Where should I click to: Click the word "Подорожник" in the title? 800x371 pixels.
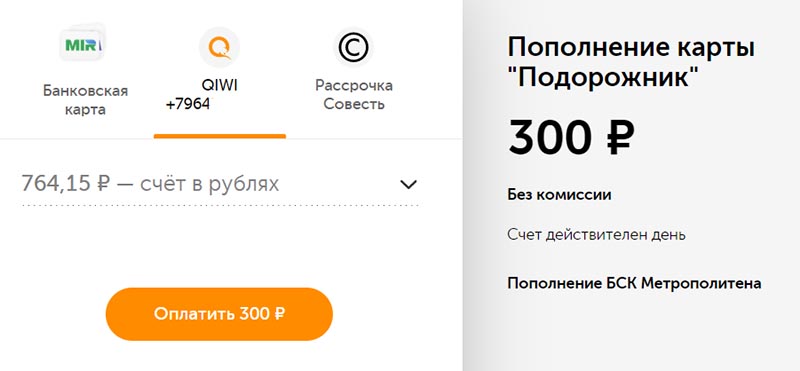[604, 78]
